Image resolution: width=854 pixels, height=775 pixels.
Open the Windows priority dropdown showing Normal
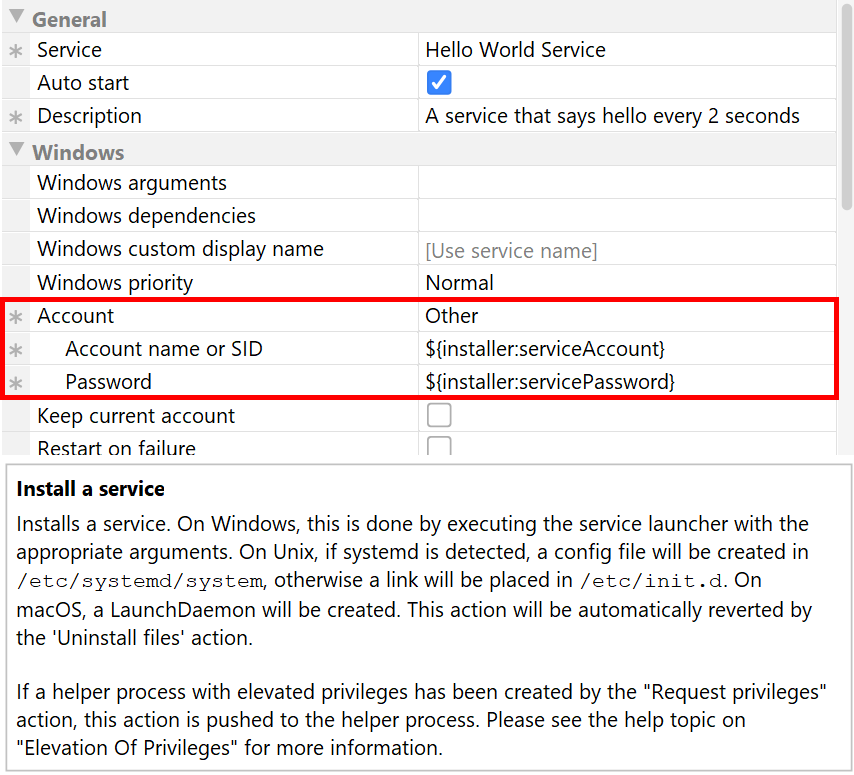click(x=626, y=283)
